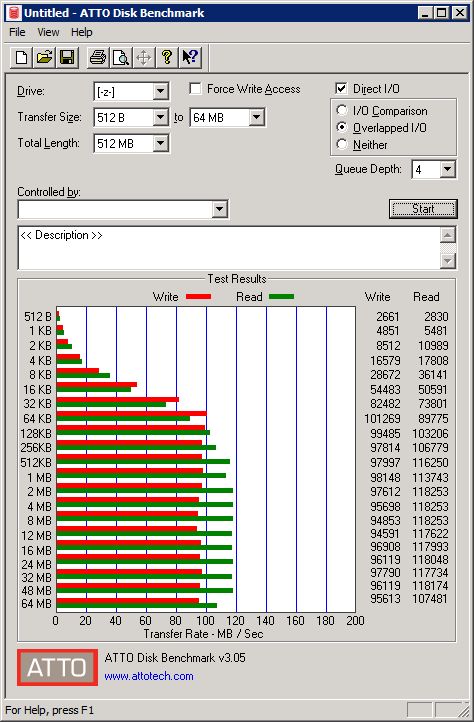Expand the Drive selection dropdown

click(160, 91)
